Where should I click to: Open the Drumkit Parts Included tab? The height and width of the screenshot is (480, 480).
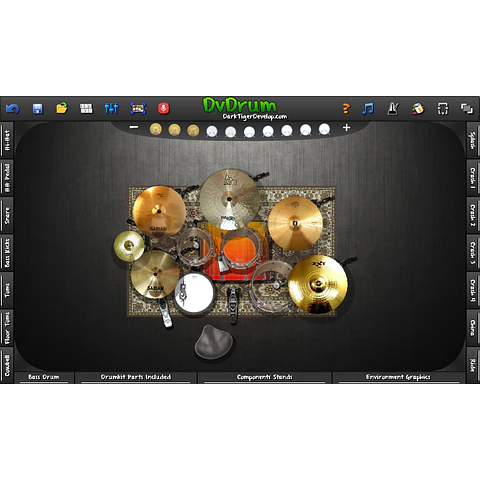pyautogui.click(x=136, y=377)
